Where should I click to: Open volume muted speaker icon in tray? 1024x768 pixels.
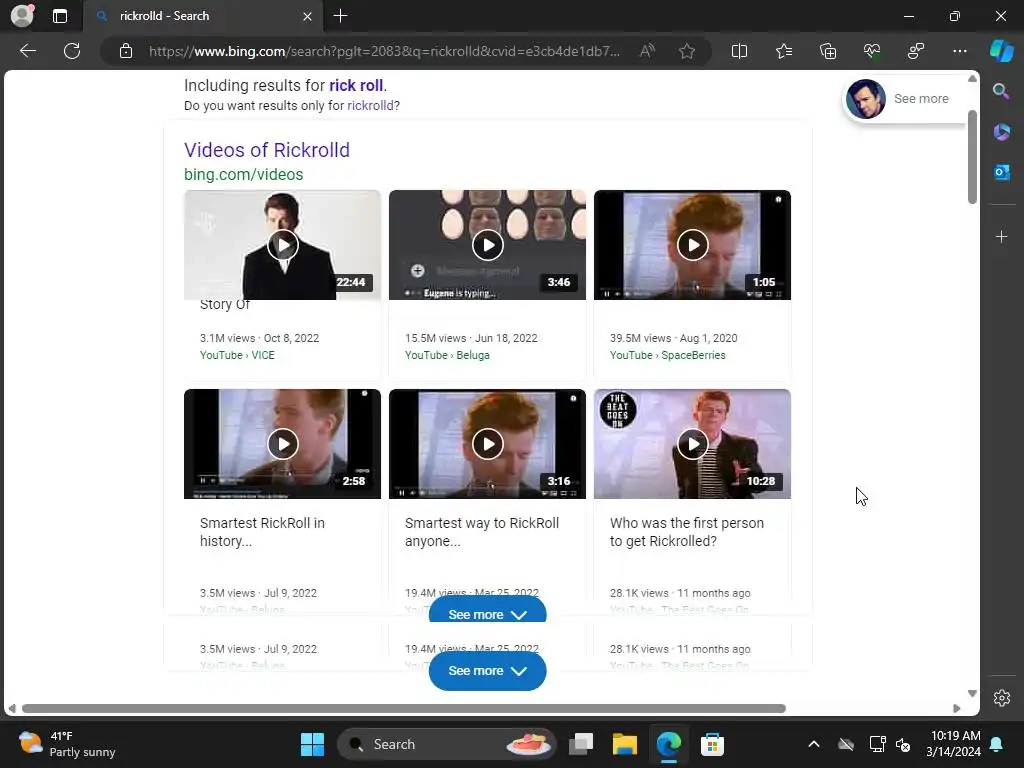(x=903, y=744)
